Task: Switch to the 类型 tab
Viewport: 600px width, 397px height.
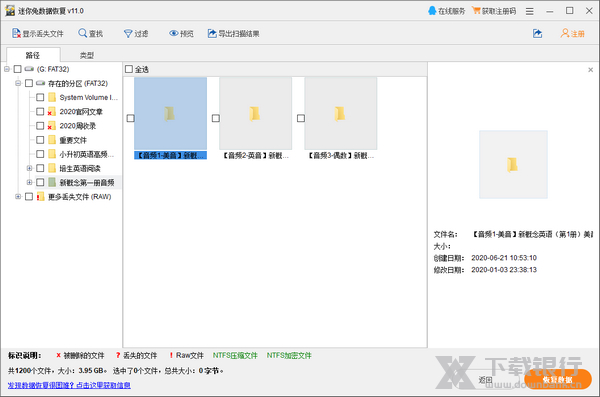Action: click(87, 55)
